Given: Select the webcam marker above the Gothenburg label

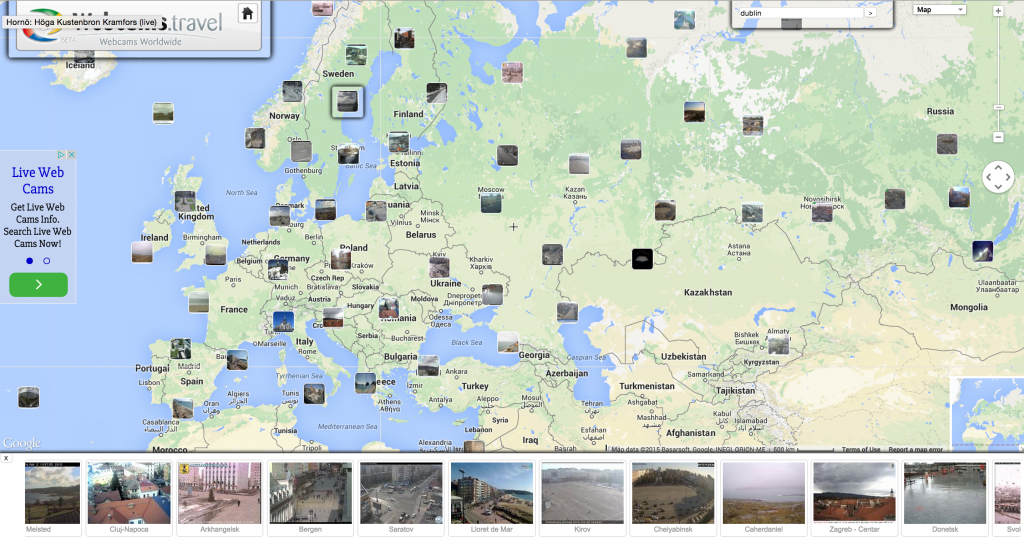Looking at the screenshot, I should [x=301, y=151].
